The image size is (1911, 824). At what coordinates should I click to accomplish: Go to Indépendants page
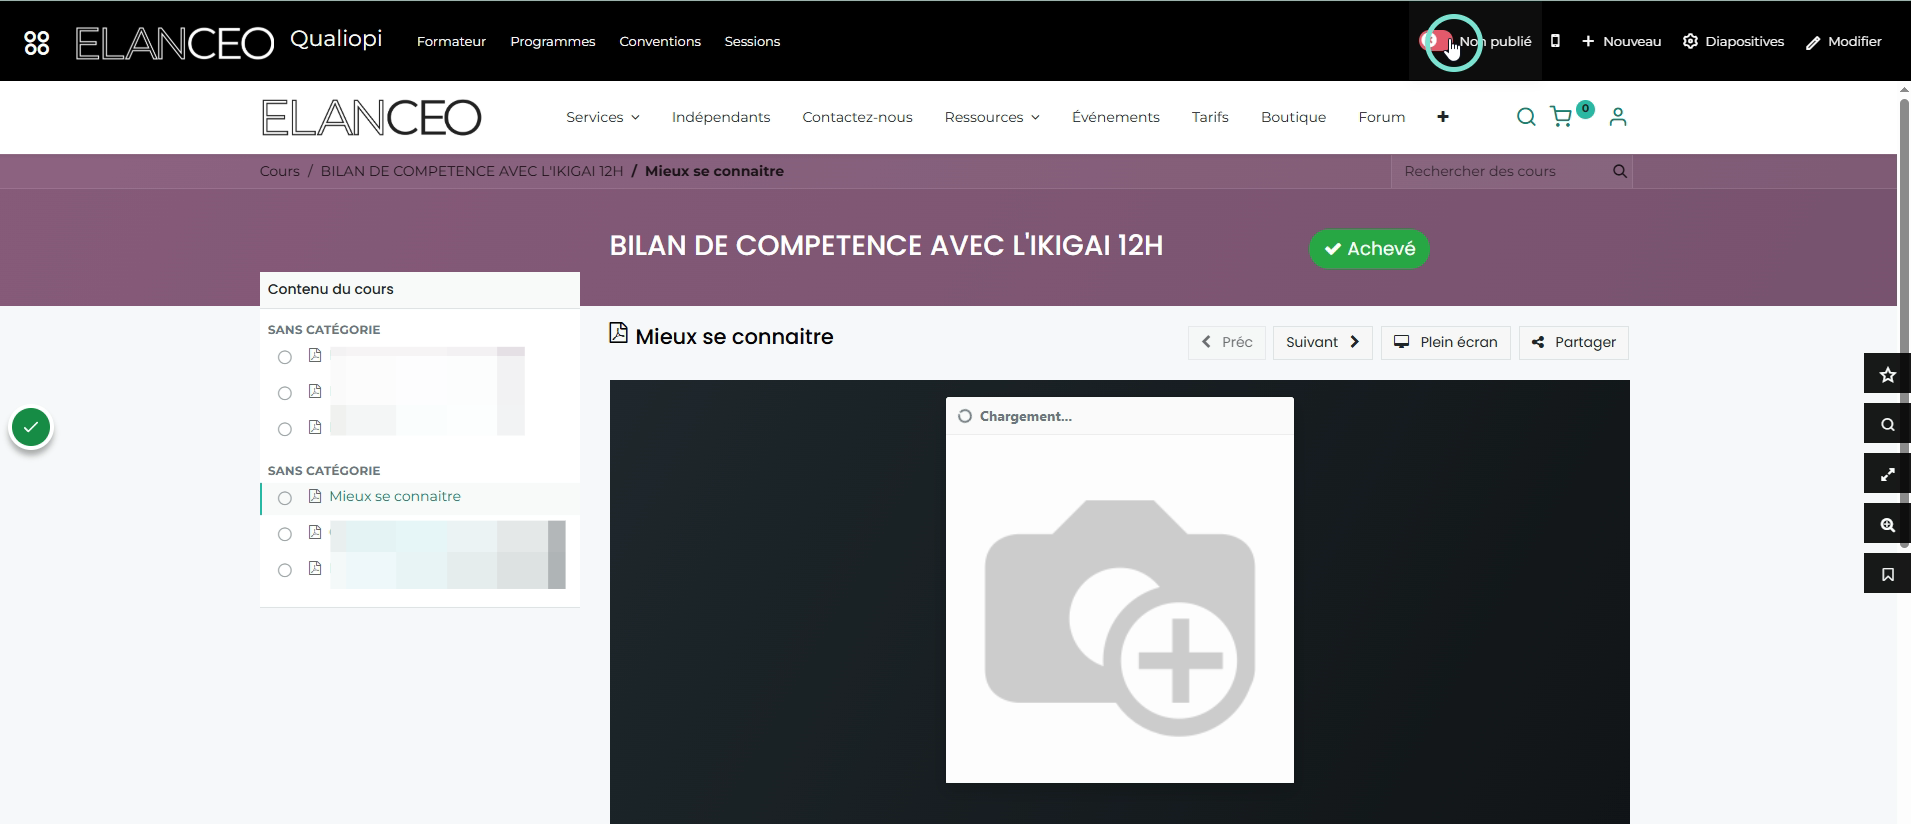point(721,117)
